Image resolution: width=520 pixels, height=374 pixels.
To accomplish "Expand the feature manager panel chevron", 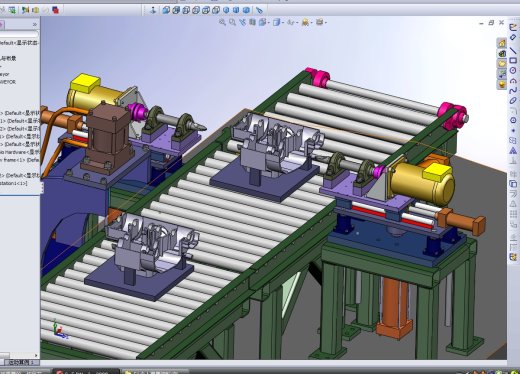I will point(35,24).
